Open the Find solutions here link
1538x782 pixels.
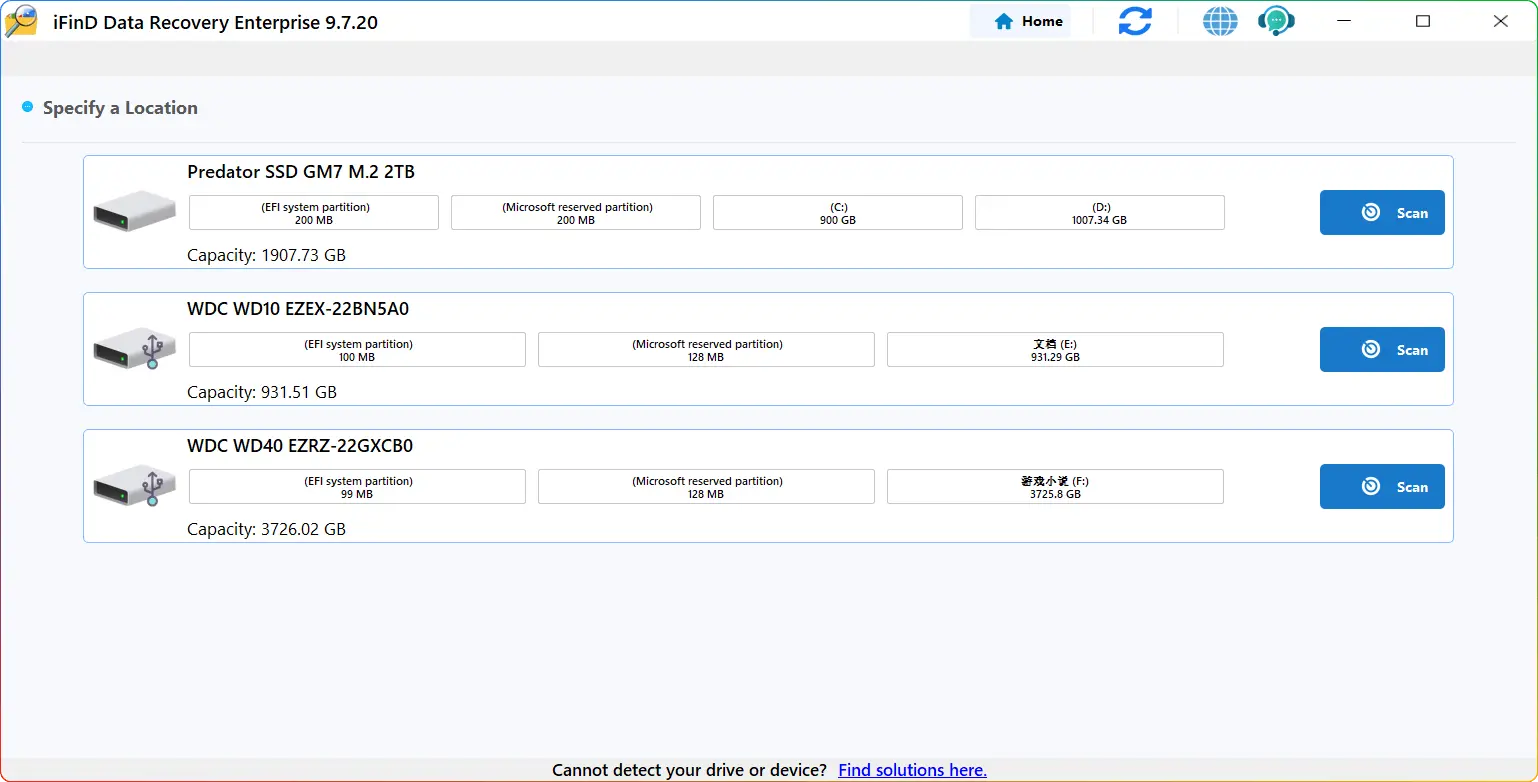pyautogui.click(x=912, y=770)
